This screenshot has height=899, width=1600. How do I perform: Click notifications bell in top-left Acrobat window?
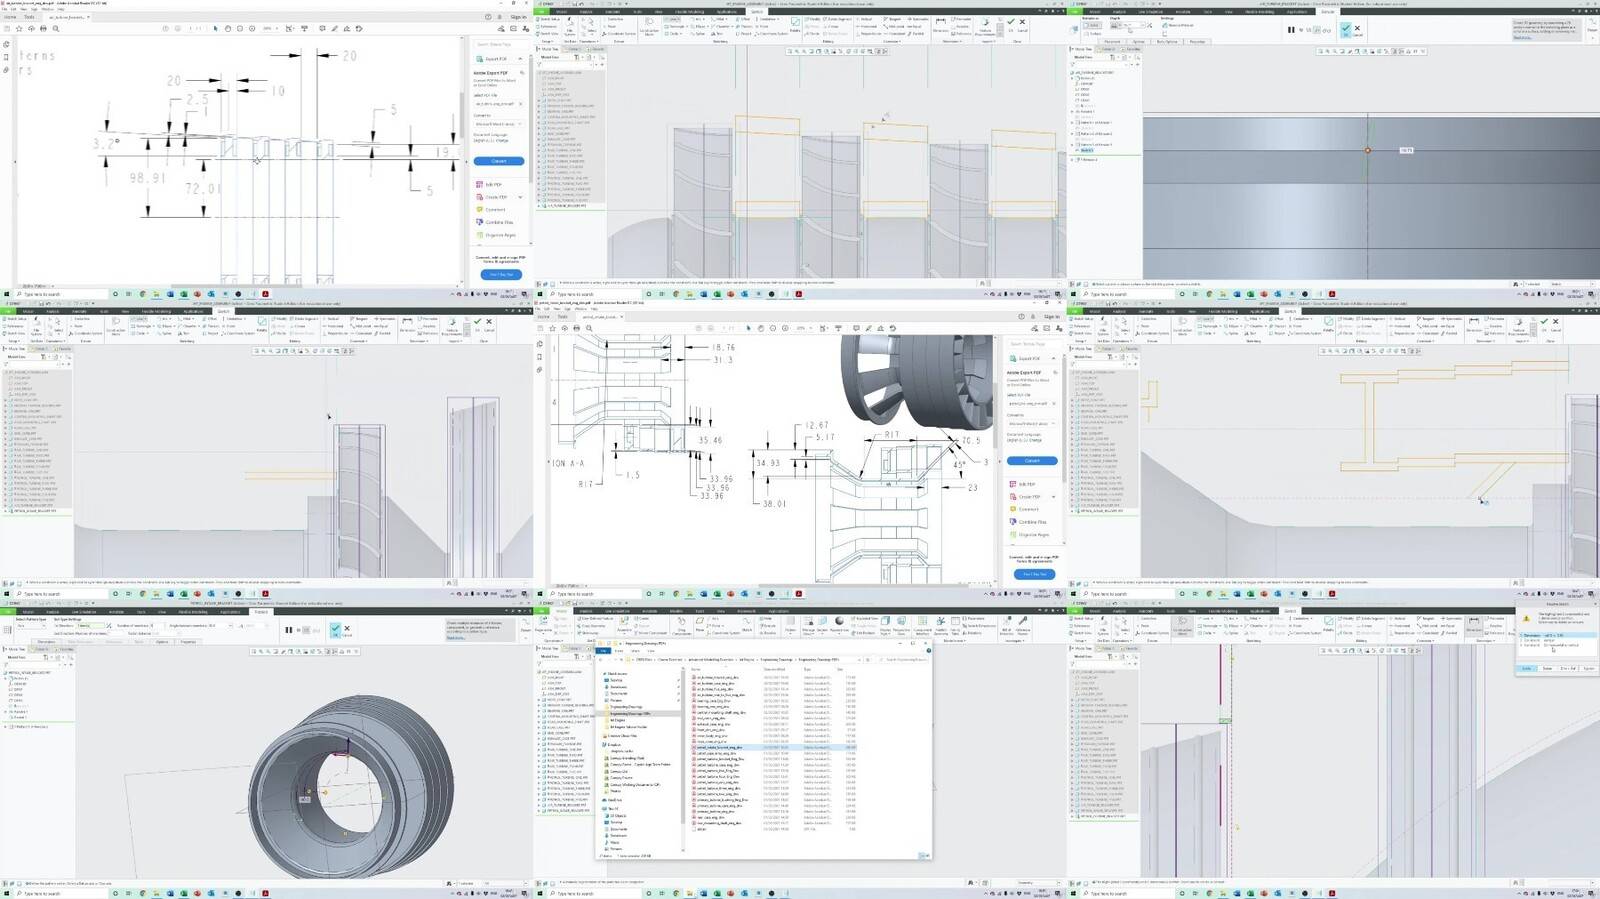(x=499, y=17)
